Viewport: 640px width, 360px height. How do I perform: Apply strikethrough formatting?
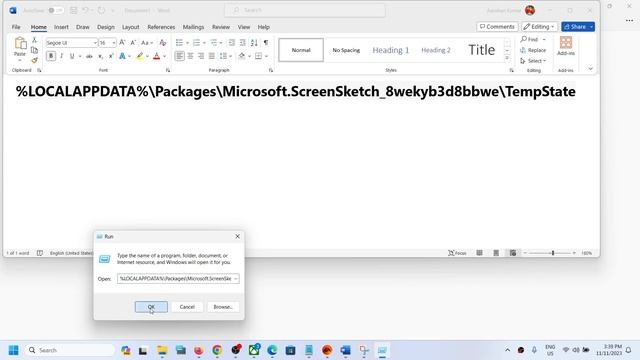(x=89, y=56)
